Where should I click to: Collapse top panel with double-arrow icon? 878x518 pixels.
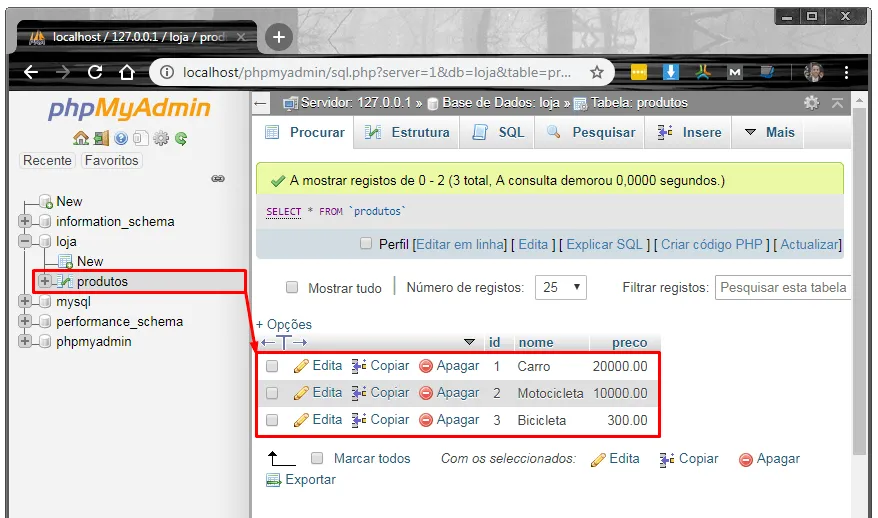(x=837, y=103)
